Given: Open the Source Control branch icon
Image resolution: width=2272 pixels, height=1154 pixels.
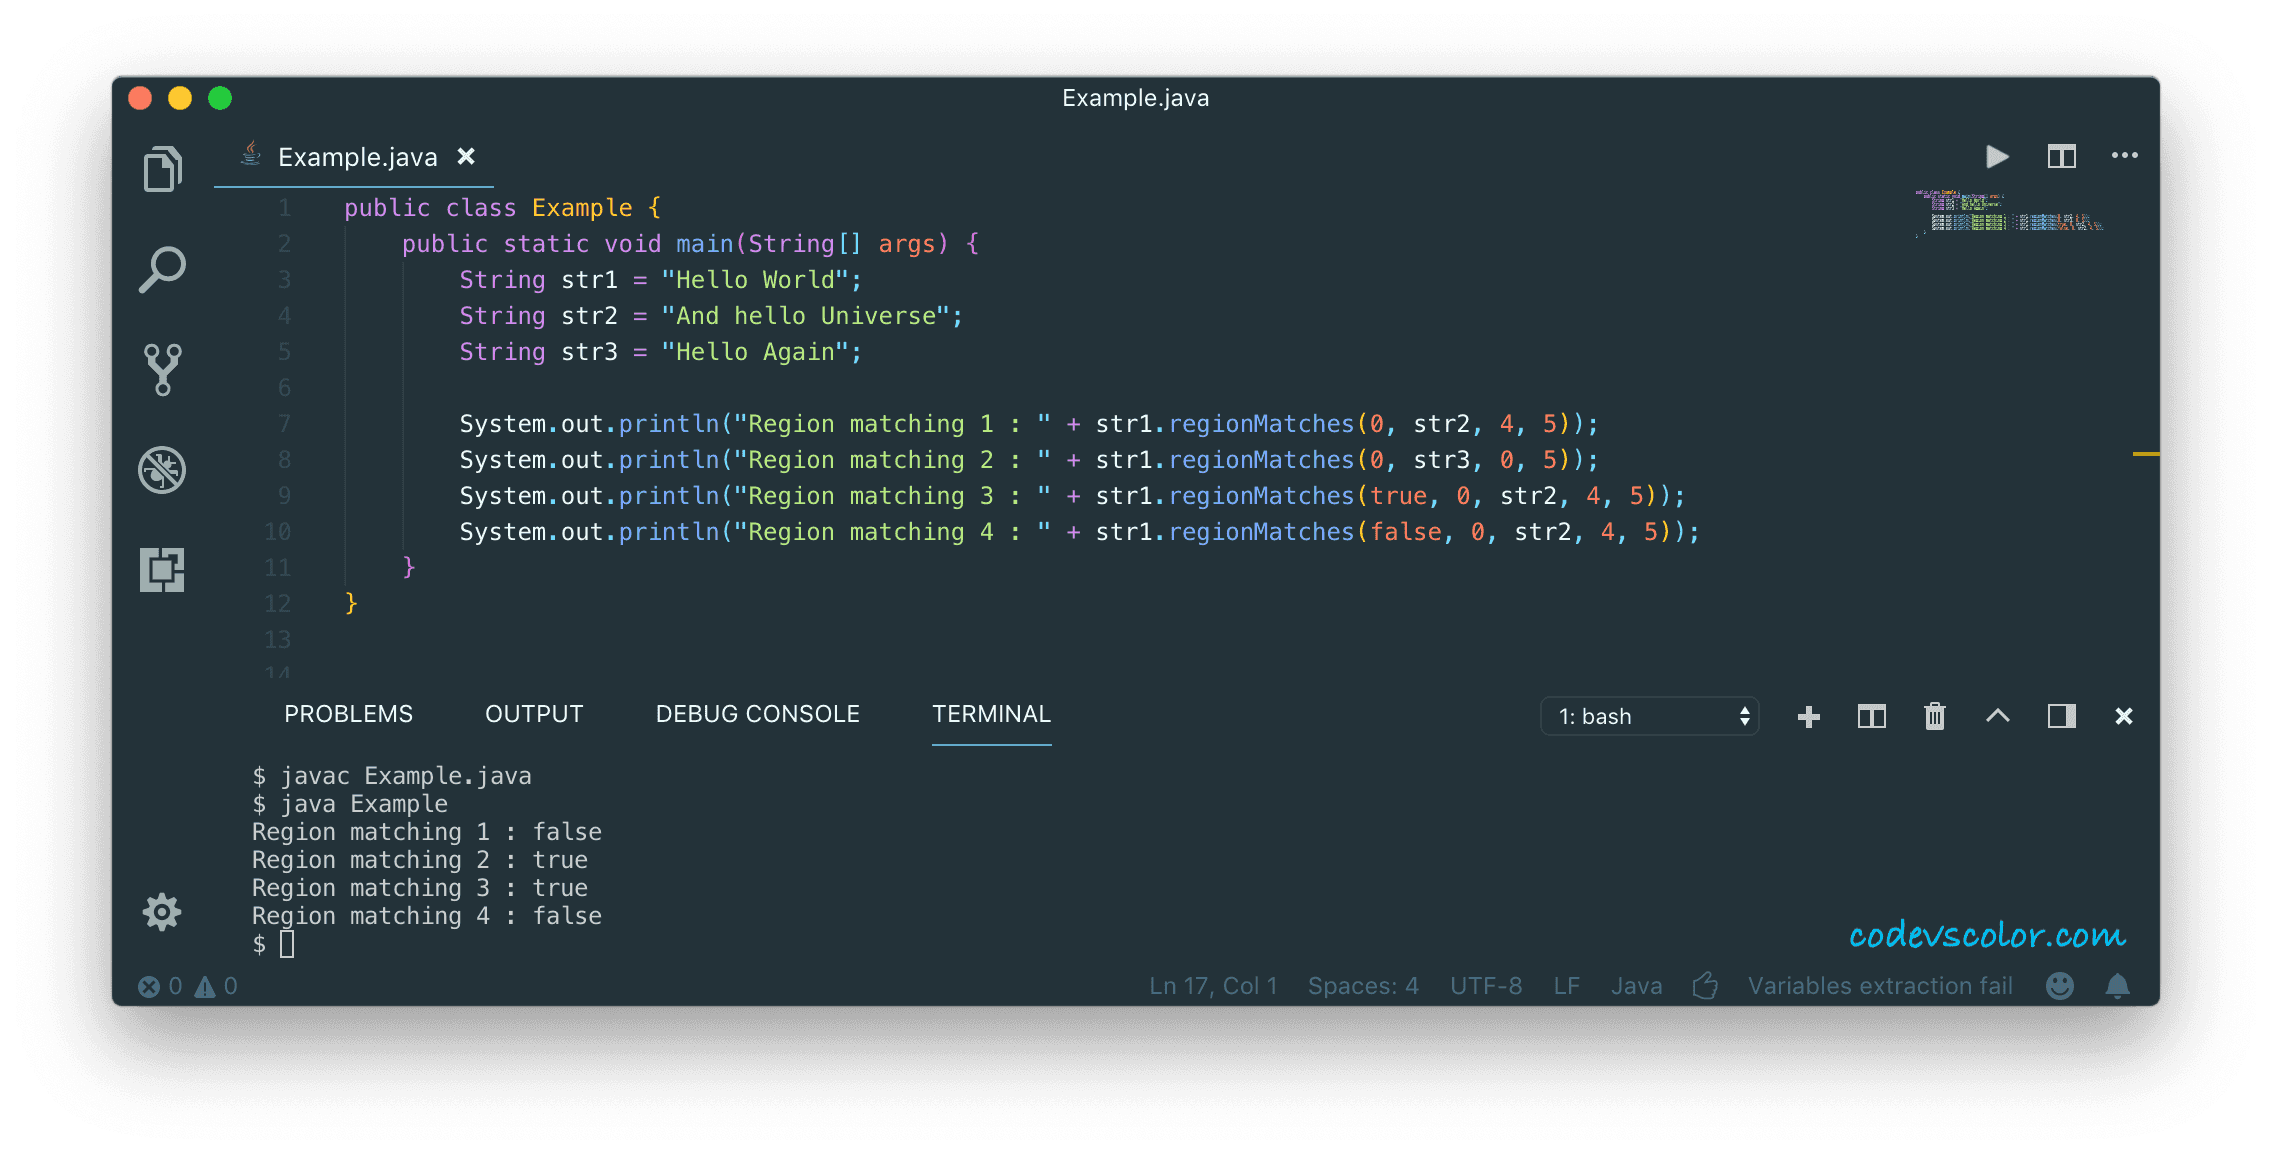Looking at the screenshot, I should tap(162, 370).
